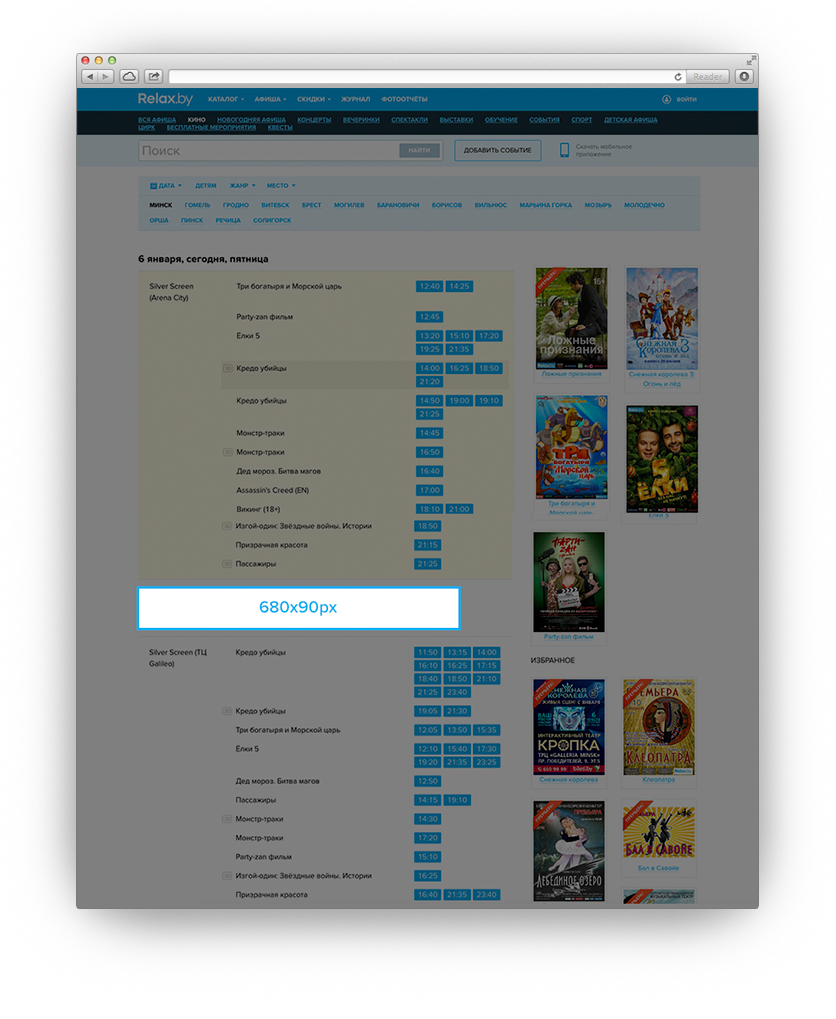Viewport: 836px width, 1019px height.
Task: Open the Скидки dropdown menu
Action: point(314,99)
